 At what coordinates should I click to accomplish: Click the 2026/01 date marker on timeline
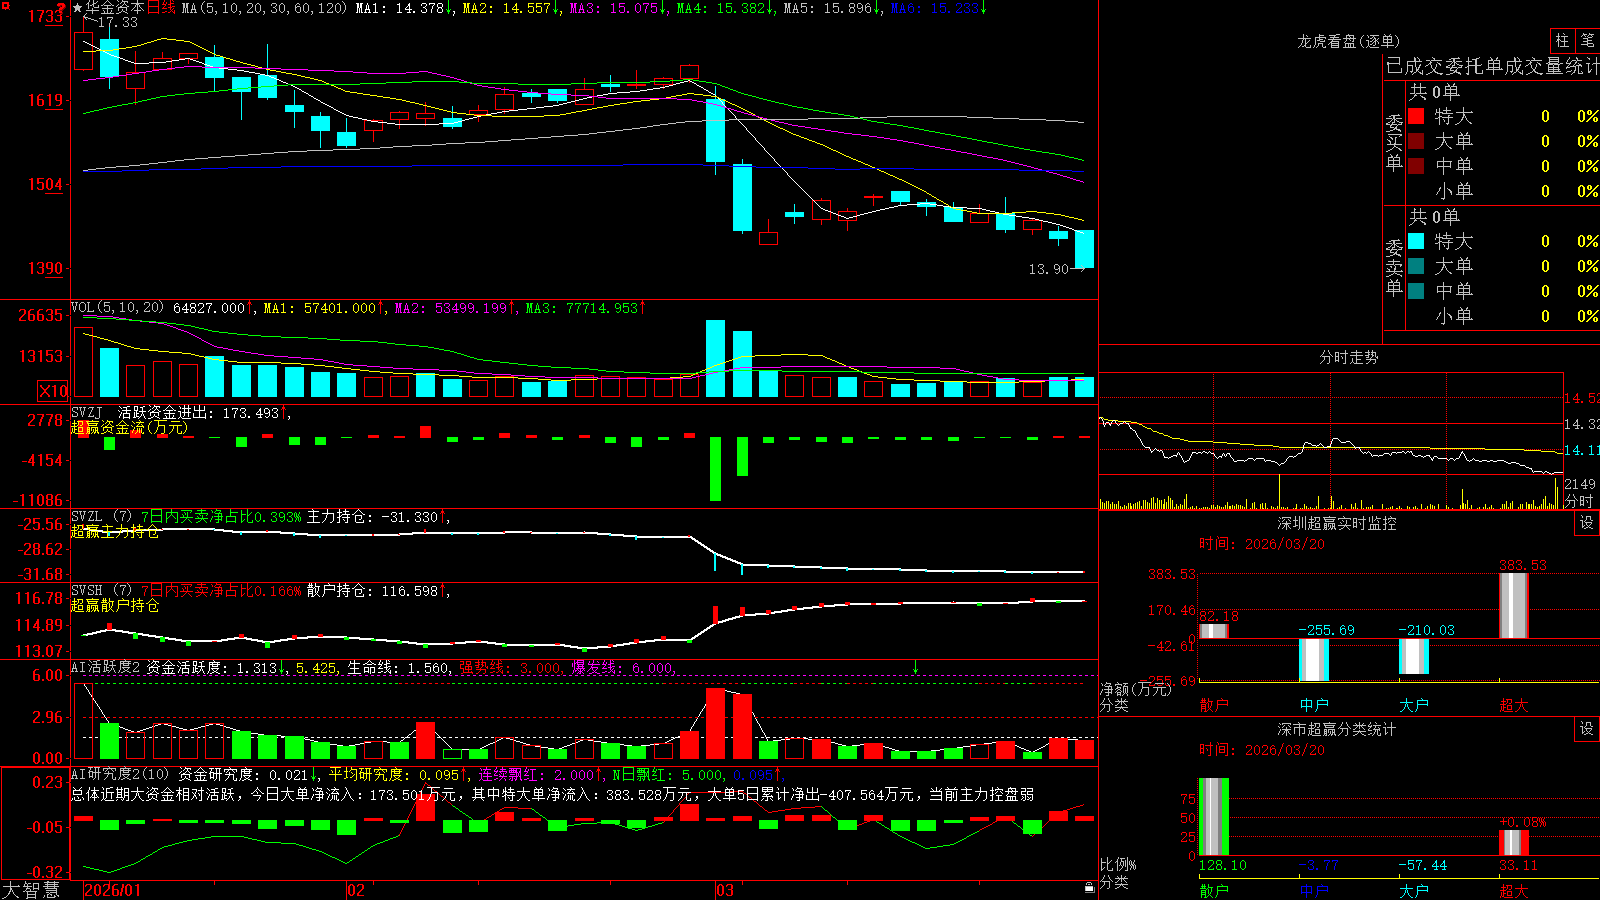[x=113, y=890]
